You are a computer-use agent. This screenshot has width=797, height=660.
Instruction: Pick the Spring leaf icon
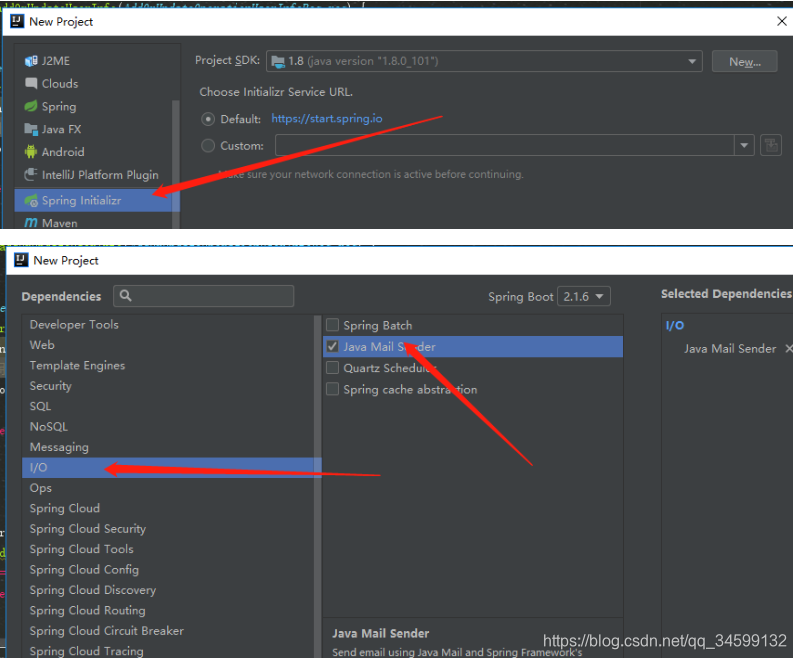(x=31, y=106)
